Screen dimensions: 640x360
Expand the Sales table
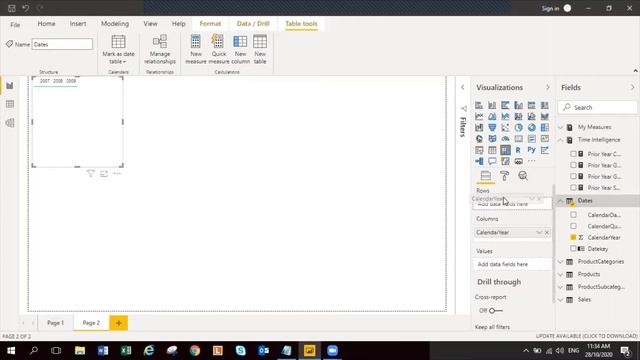[560, 300]
